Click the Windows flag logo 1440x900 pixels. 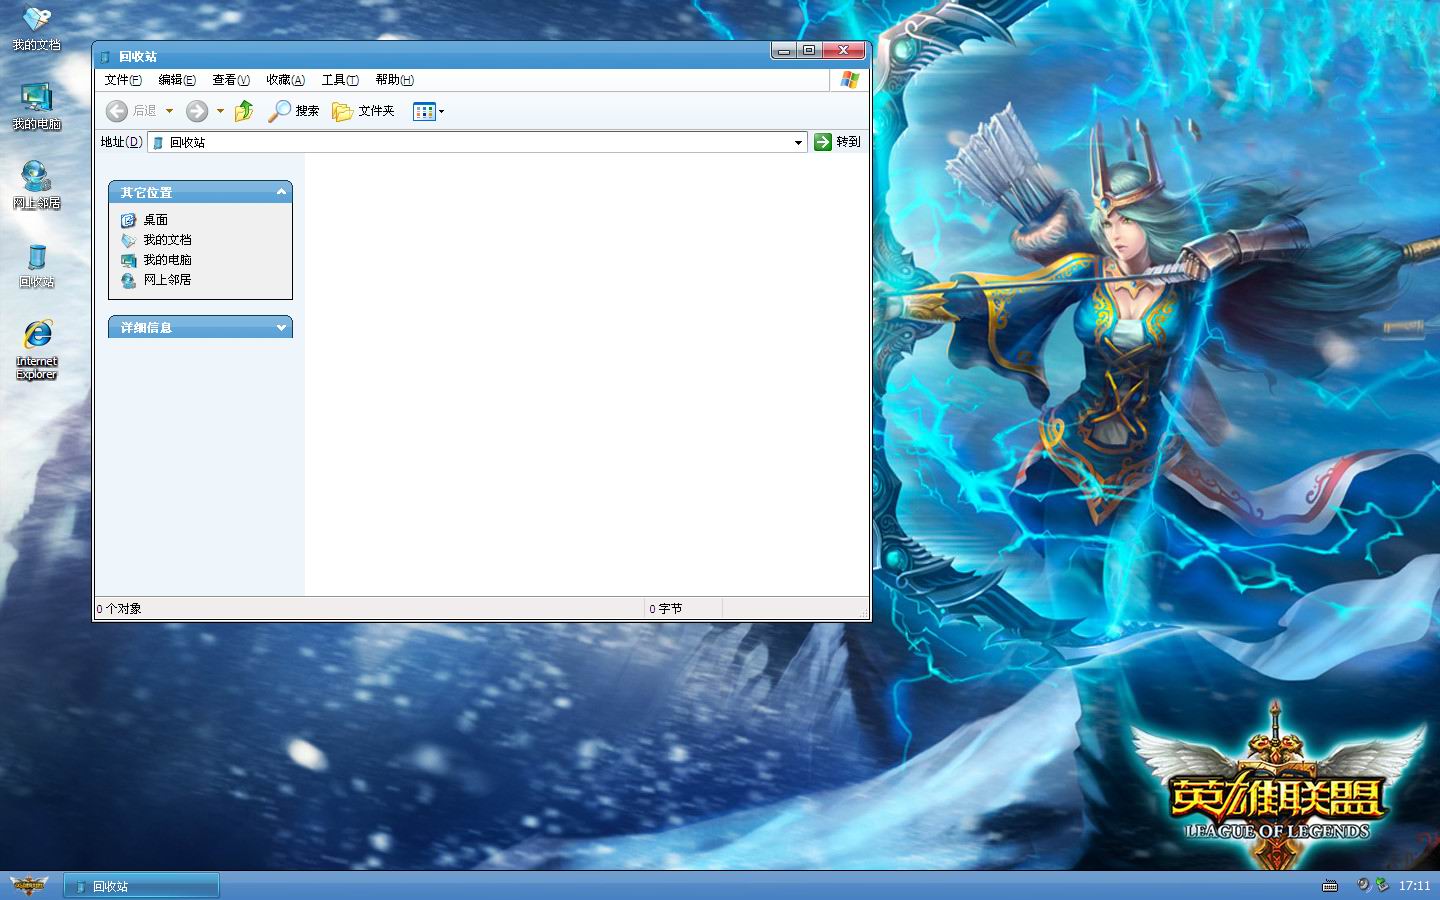[850, 80]
